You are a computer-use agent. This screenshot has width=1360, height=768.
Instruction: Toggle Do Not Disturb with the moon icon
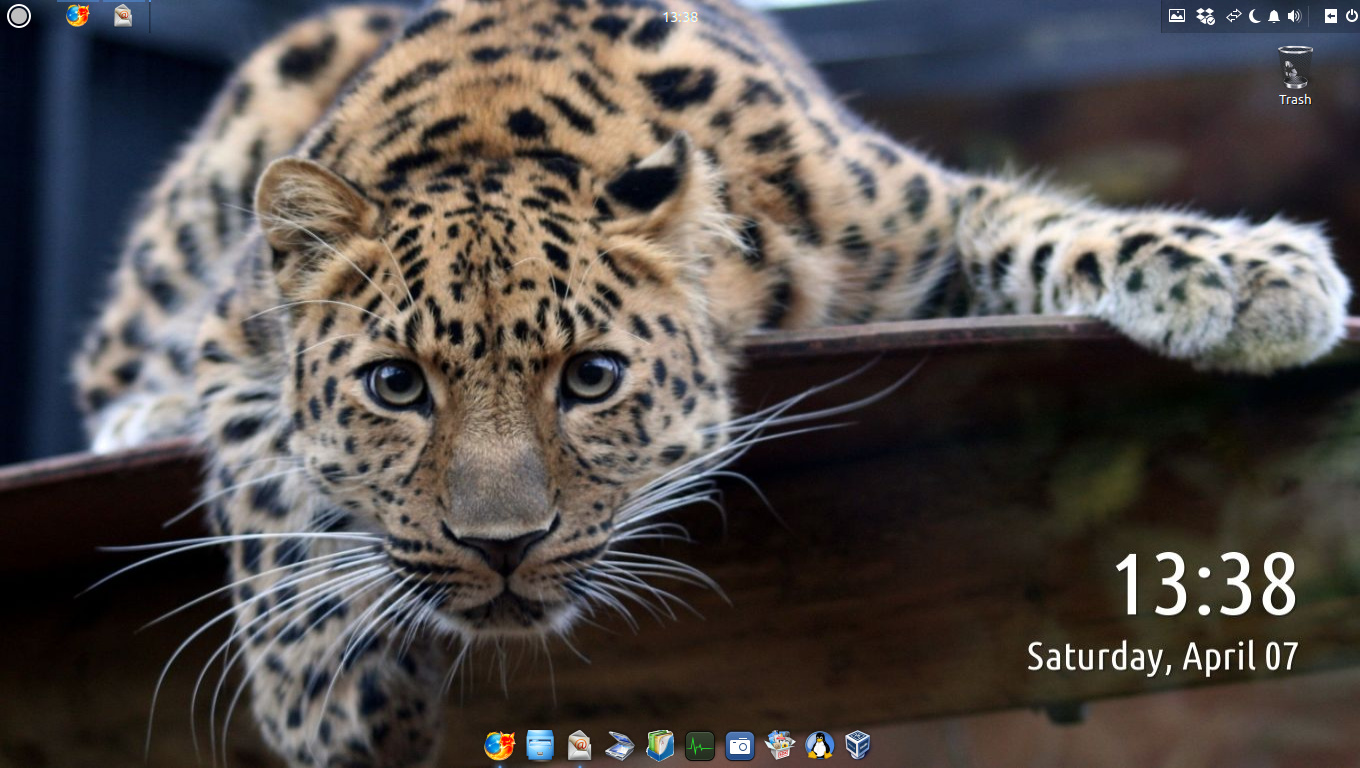[x=1254, y=16]
